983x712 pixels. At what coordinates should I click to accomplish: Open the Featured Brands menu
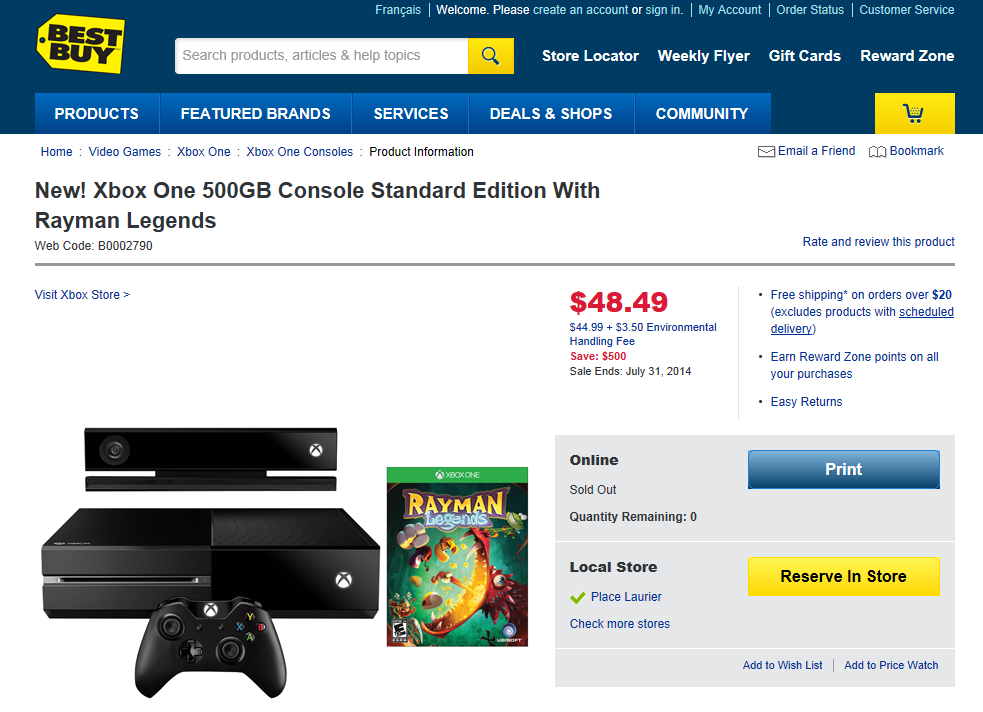[x=255, y=114]
